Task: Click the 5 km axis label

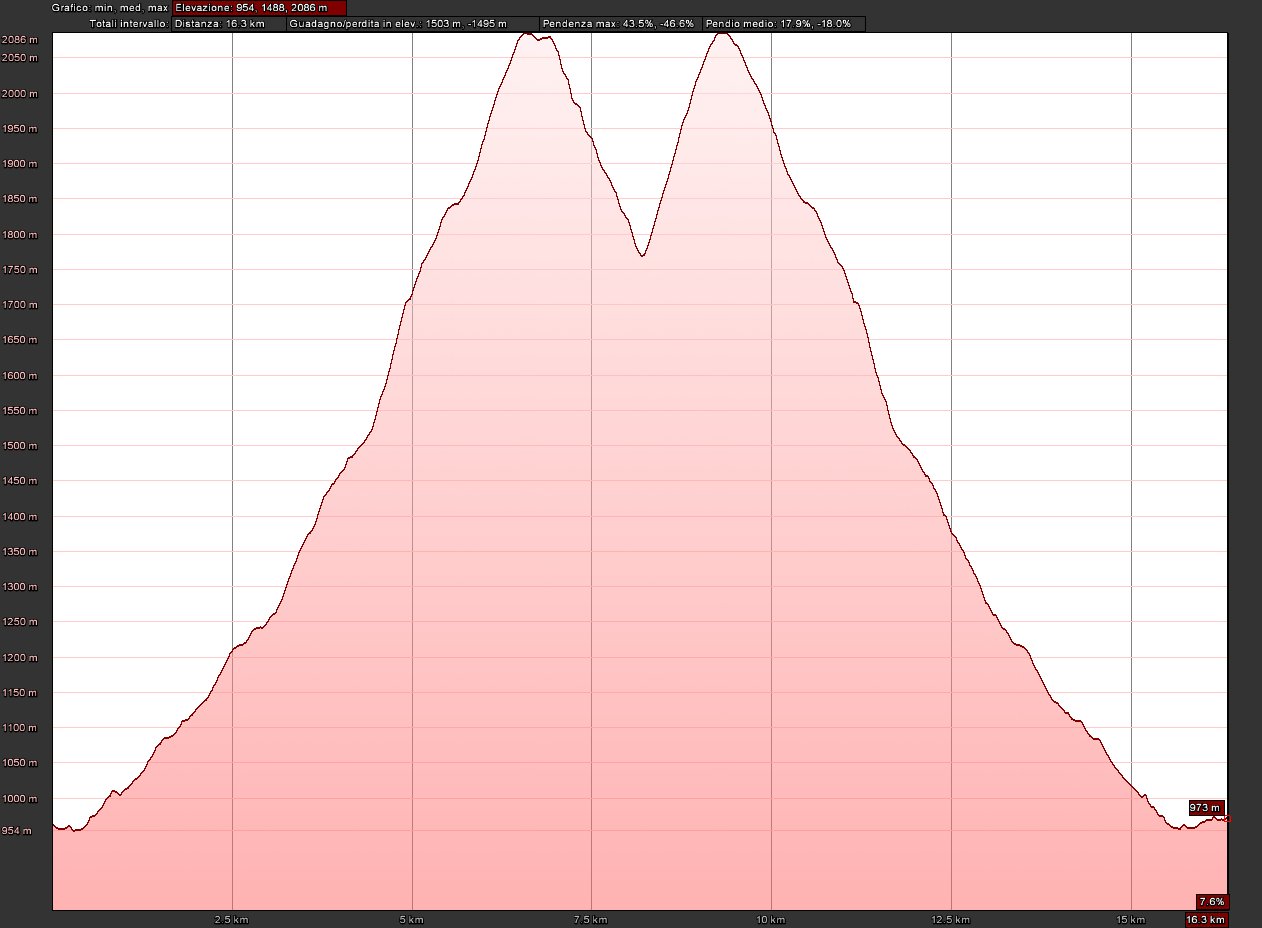Action: [411, 919]
